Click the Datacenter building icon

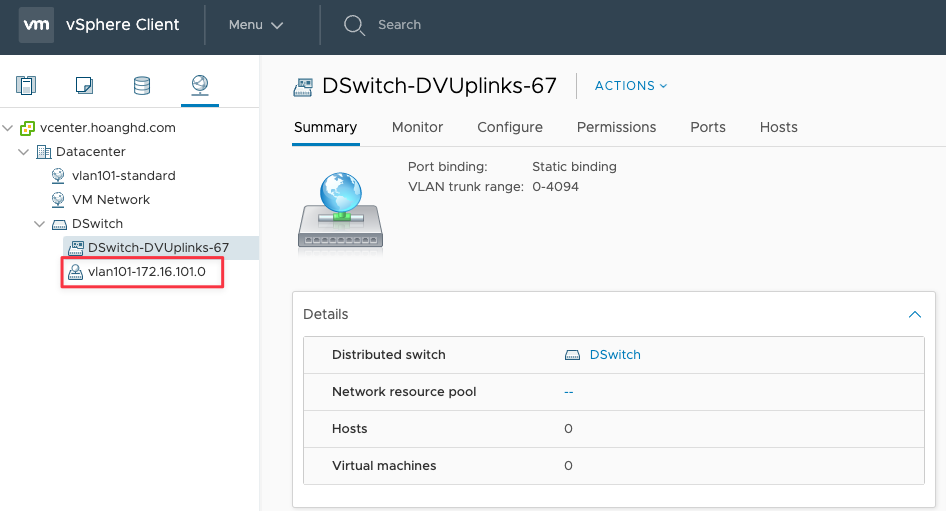click(43, 152)
